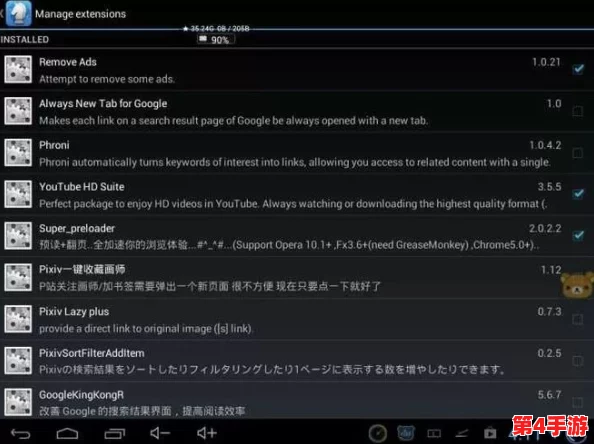Tap the Android back navigation arrow
The height and width of the screenshot is (444, 594).
point(20,433)
